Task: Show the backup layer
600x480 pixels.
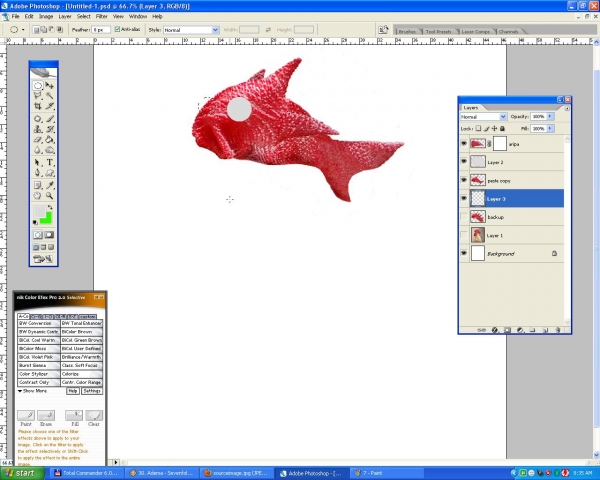Action: click(464, 217)
